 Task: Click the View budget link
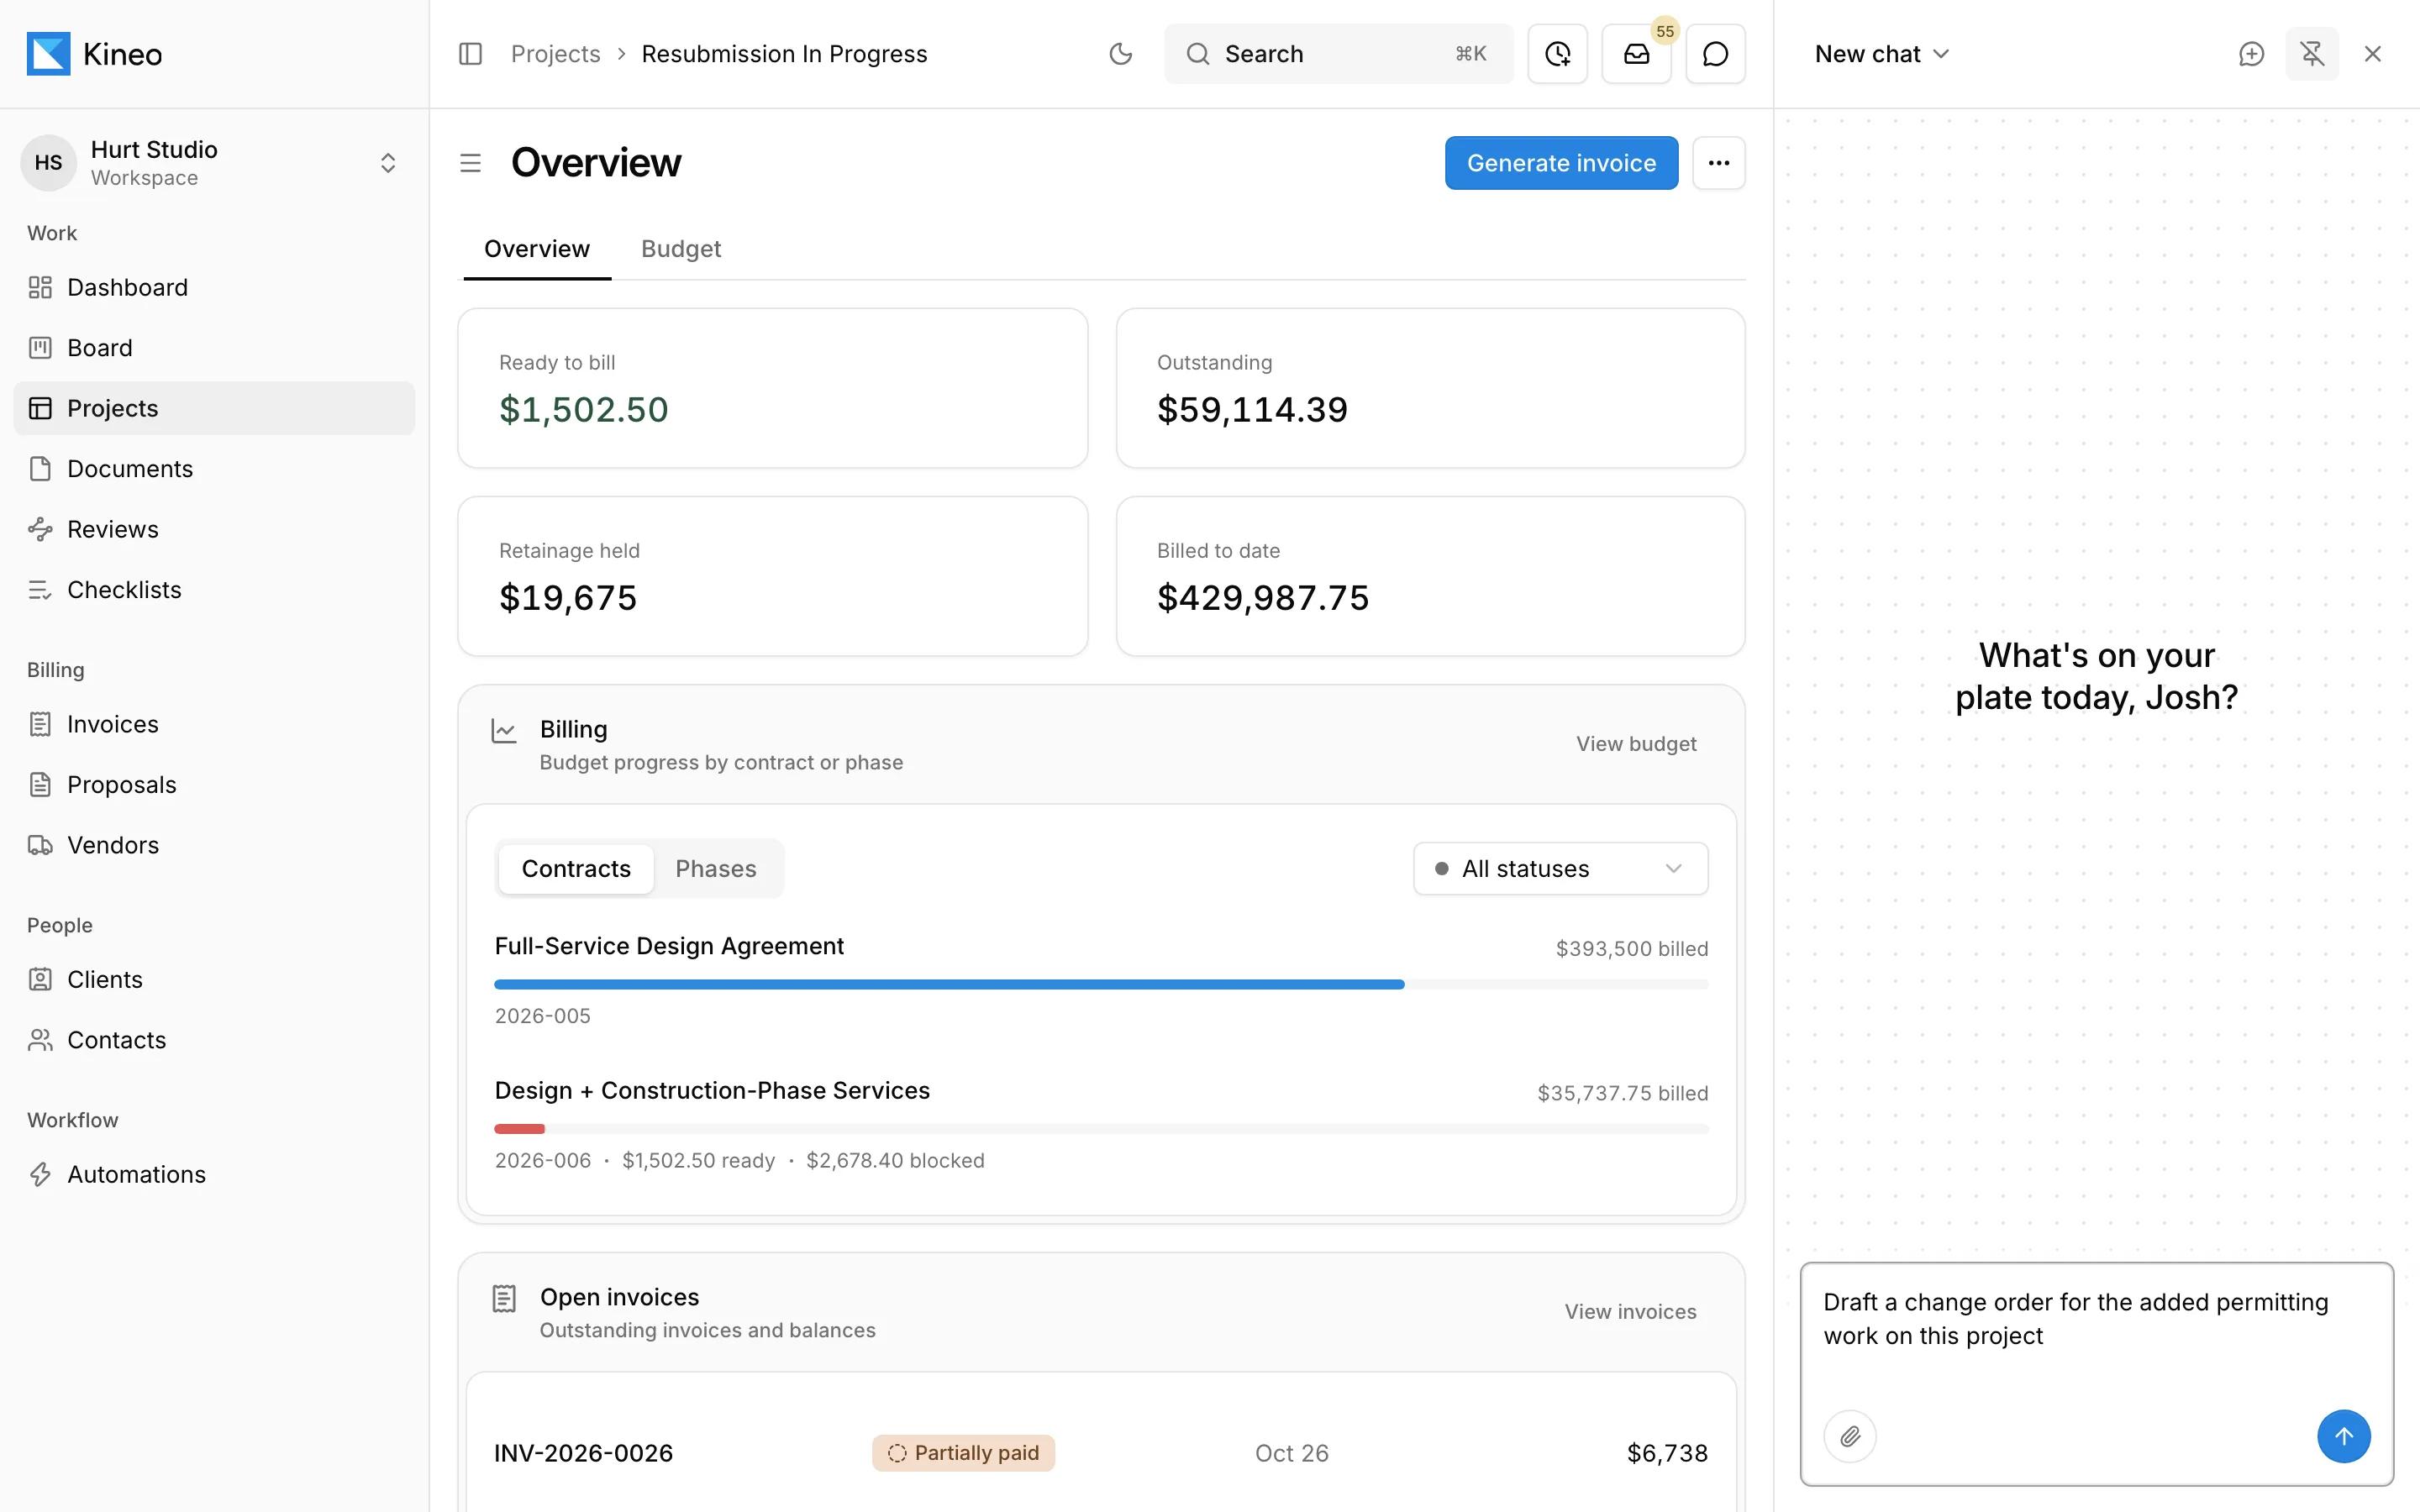pyautogui.click(x=1636, y=744)
